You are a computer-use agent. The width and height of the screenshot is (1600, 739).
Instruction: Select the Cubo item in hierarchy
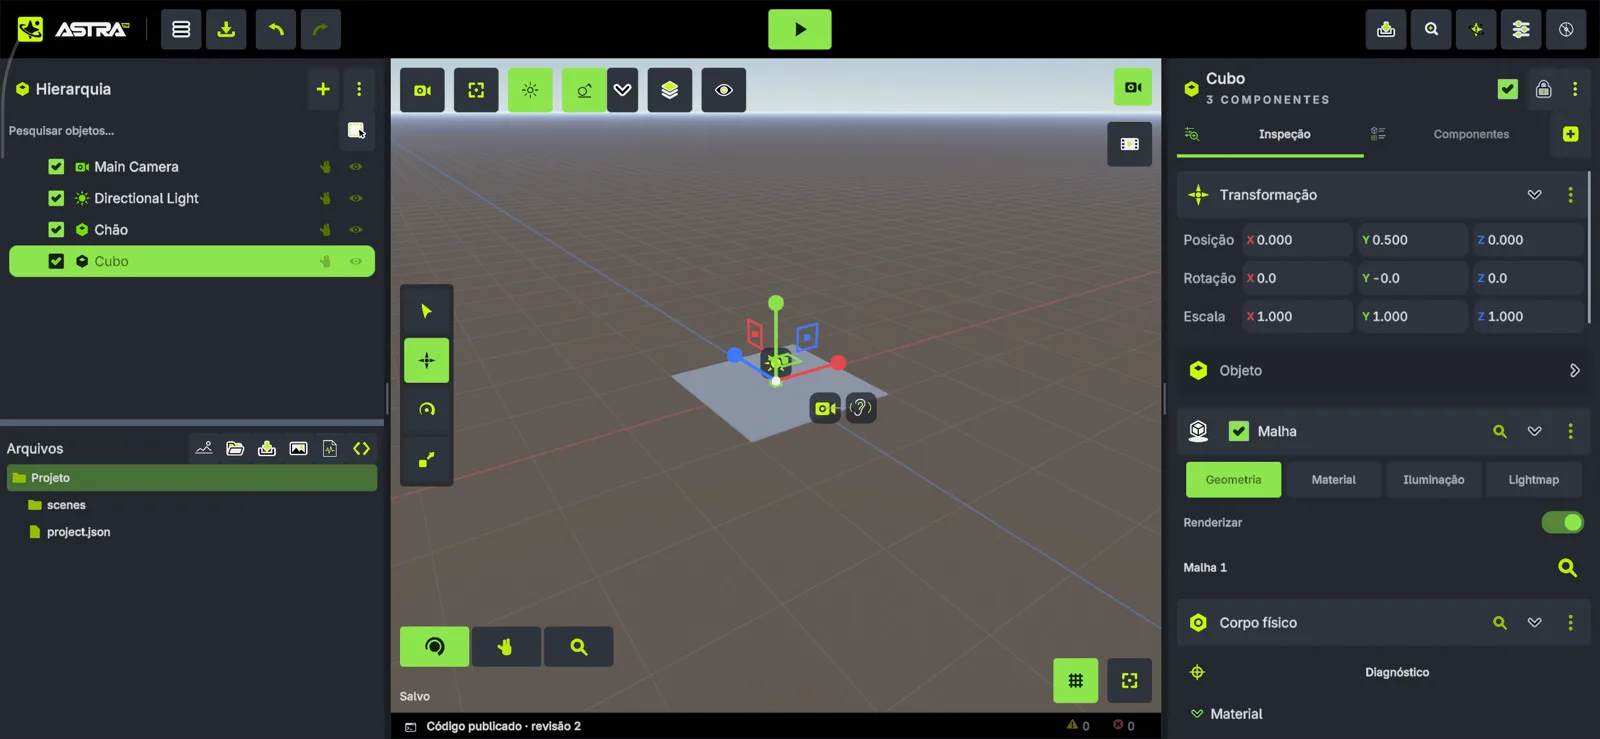coord(192,261)
